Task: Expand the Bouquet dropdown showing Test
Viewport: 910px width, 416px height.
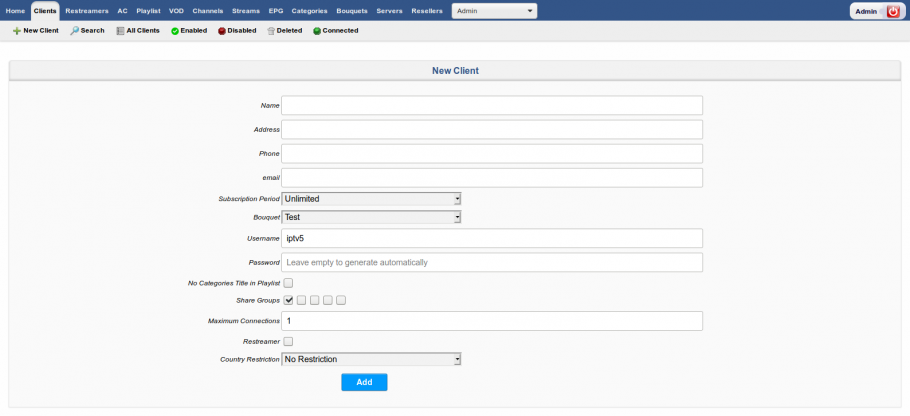Action: point(371,218)
